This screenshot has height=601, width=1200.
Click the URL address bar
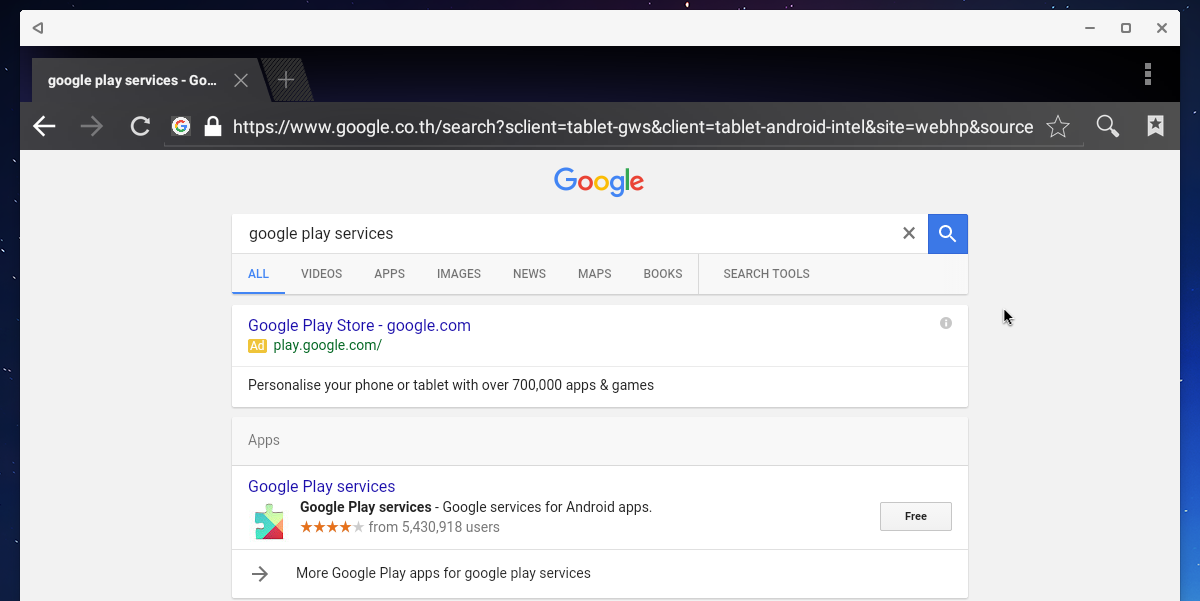tap(632, 127)
